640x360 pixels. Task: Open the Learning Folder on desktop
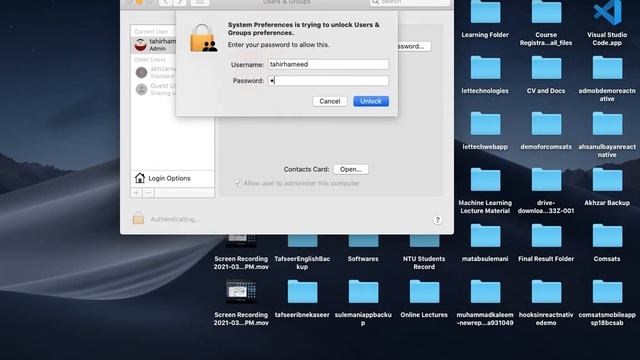click(x=485, y=12)
